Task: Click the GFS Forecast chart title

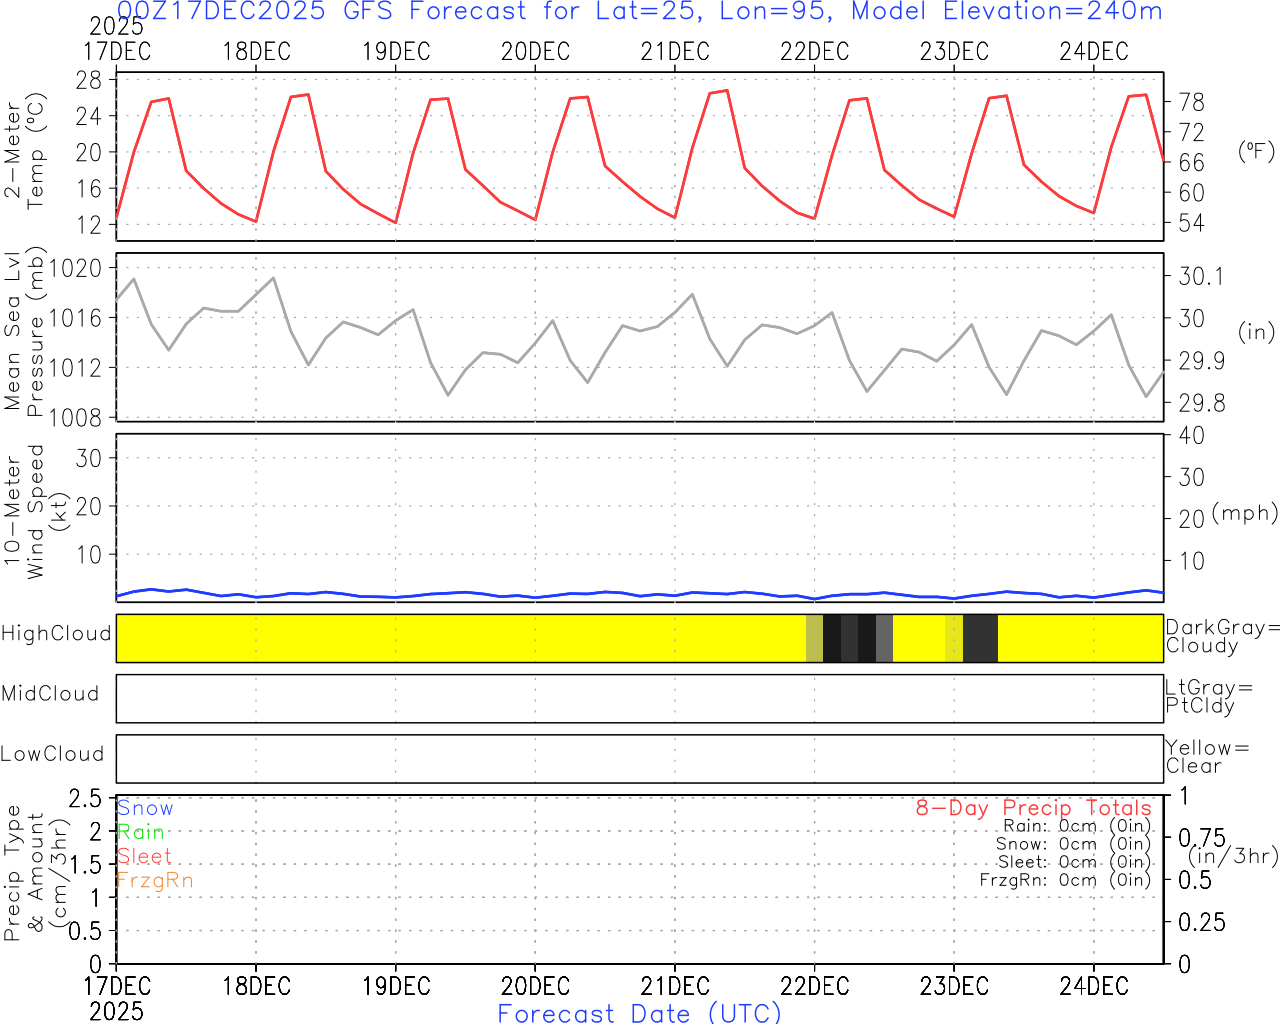Action: [x=640, y=12]
